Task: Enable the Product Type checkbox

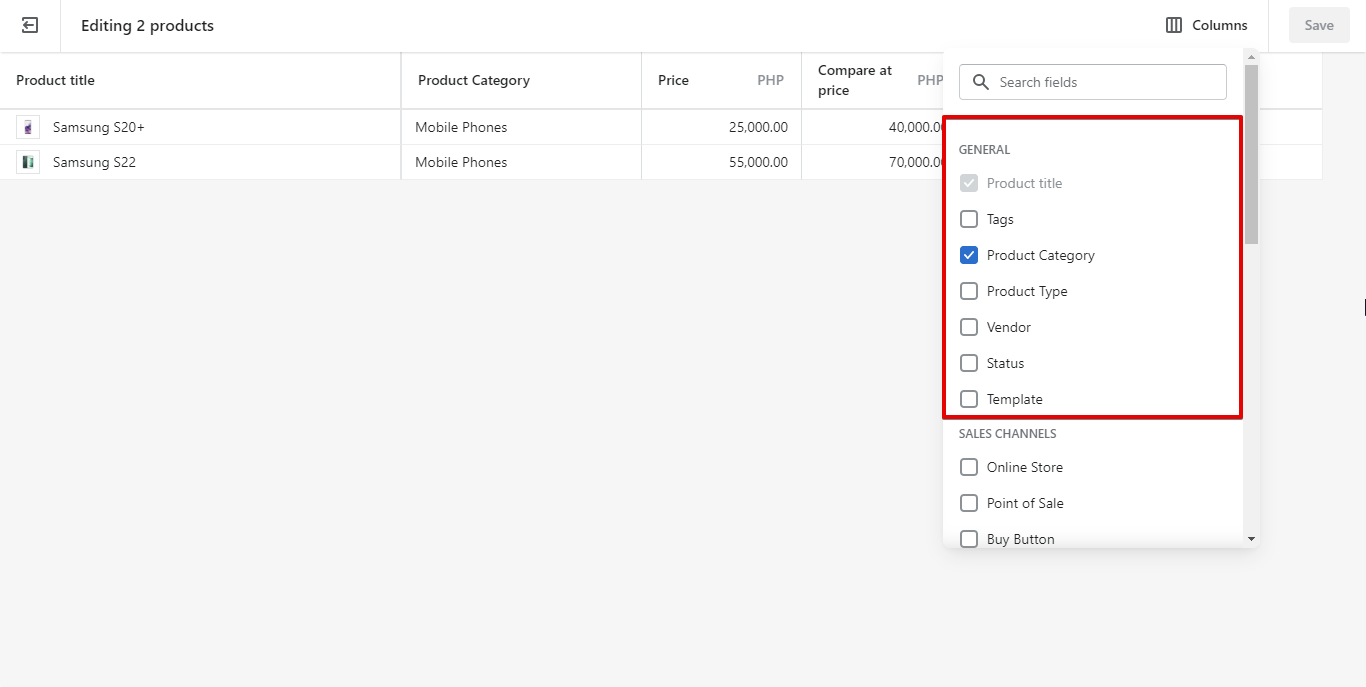Action: [969, 291]
